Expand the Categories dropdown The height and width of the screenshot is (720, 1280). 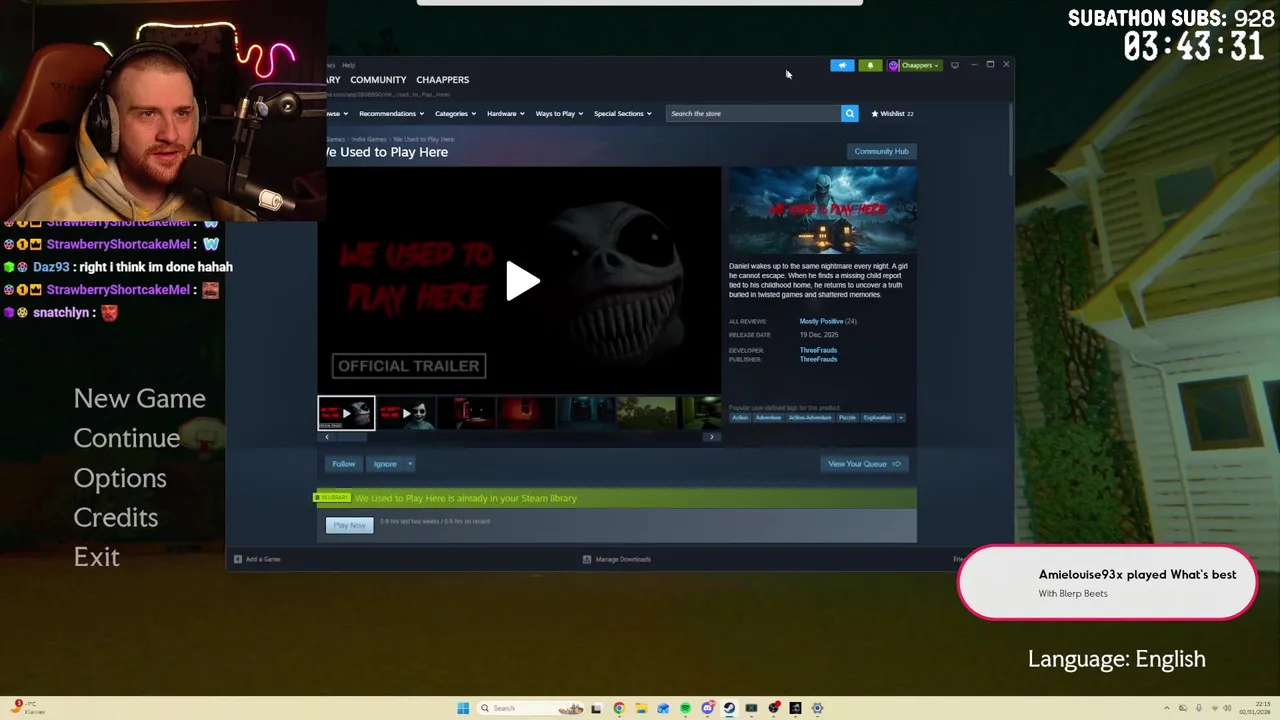(455, 113)
